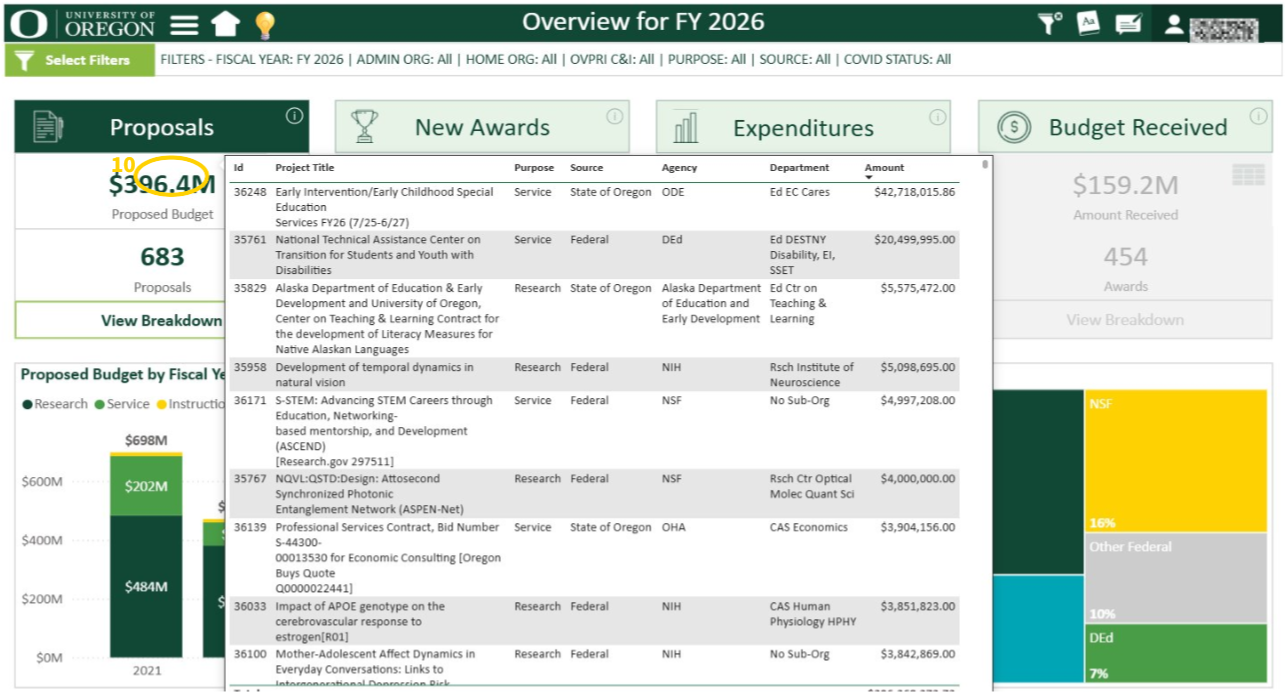Screen dimensions: 1285x694
Task: Open the Select Filters panel
Action: (79, 60)
